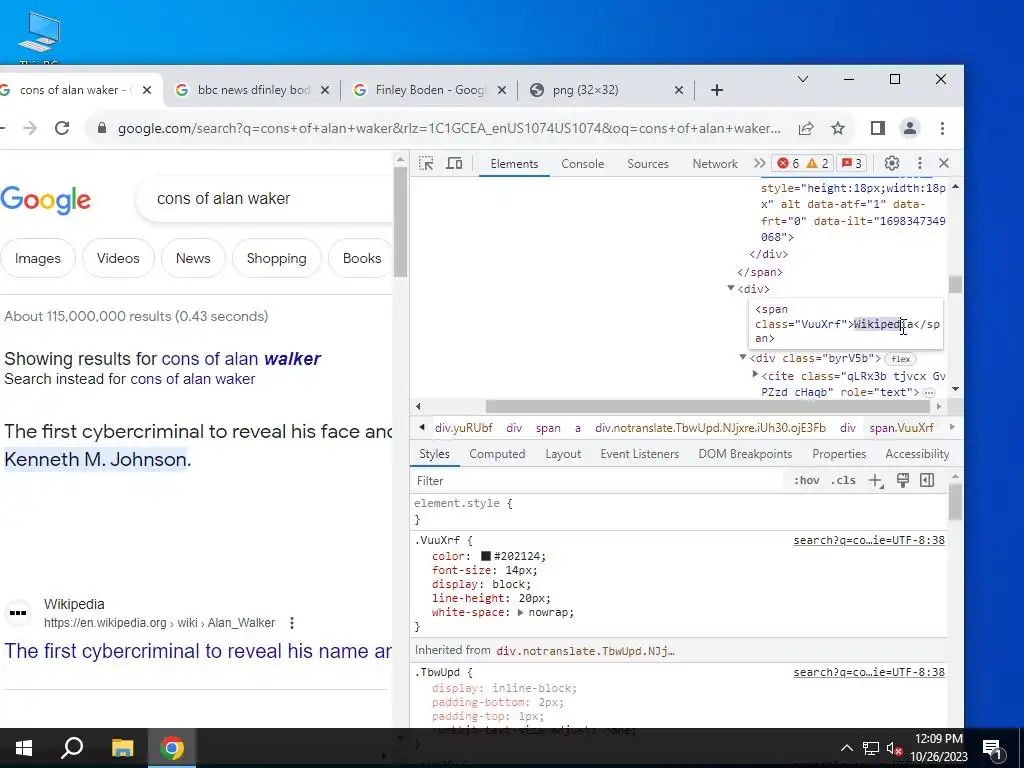
Task: Click the #202124 color swatch
Action: (486, 556)
